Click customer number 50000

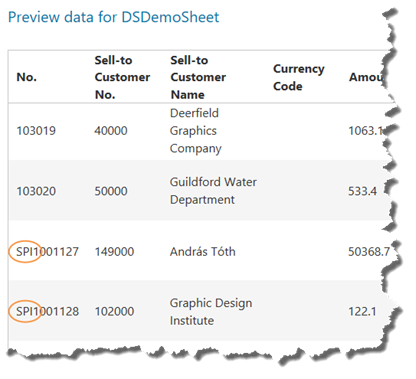(x=111, y=191)
